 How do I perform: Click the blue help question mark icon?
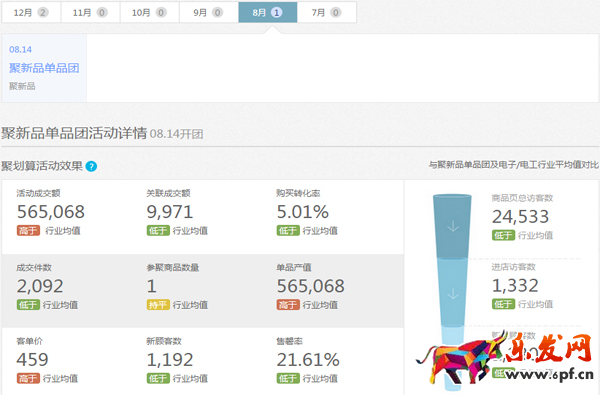(x=91, y=166)
